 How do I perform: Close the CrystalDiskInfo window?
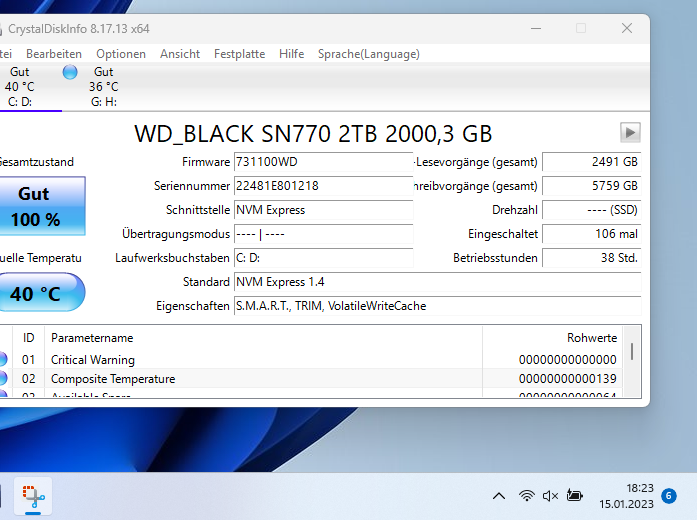627,28
